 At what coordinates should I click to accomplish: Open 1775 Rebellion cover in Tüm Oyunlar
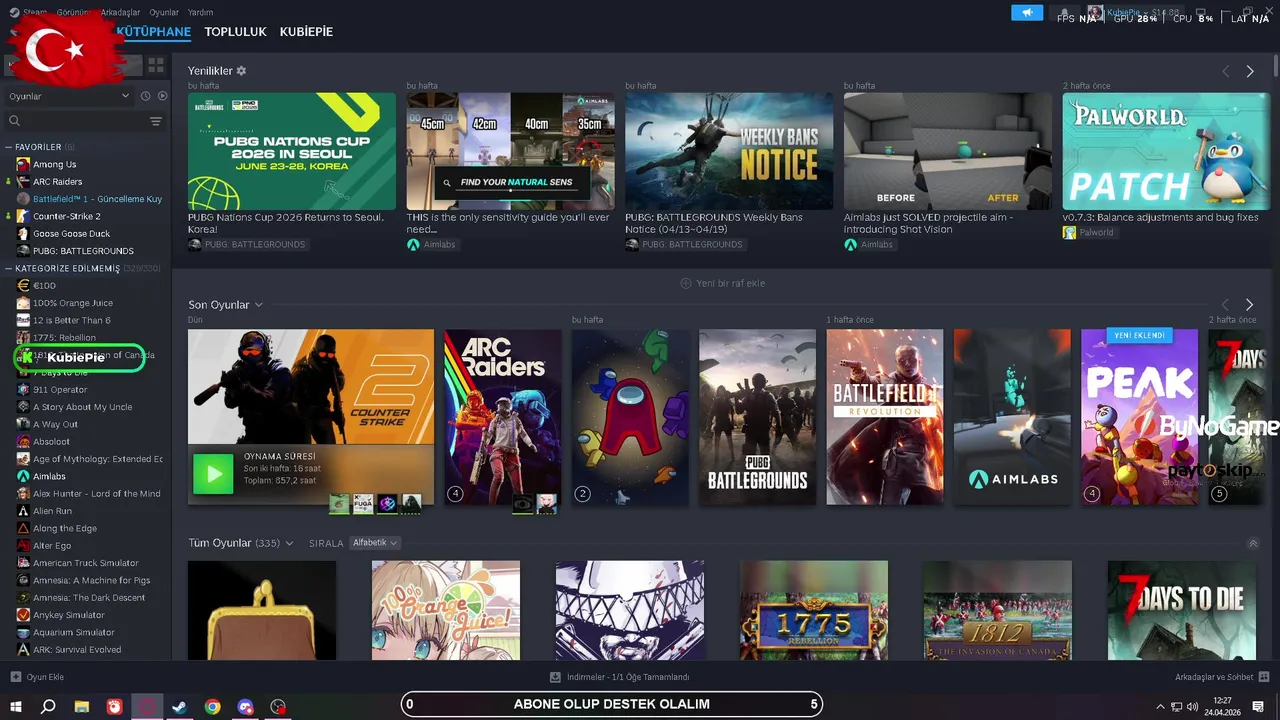click(x=814, y=610)
